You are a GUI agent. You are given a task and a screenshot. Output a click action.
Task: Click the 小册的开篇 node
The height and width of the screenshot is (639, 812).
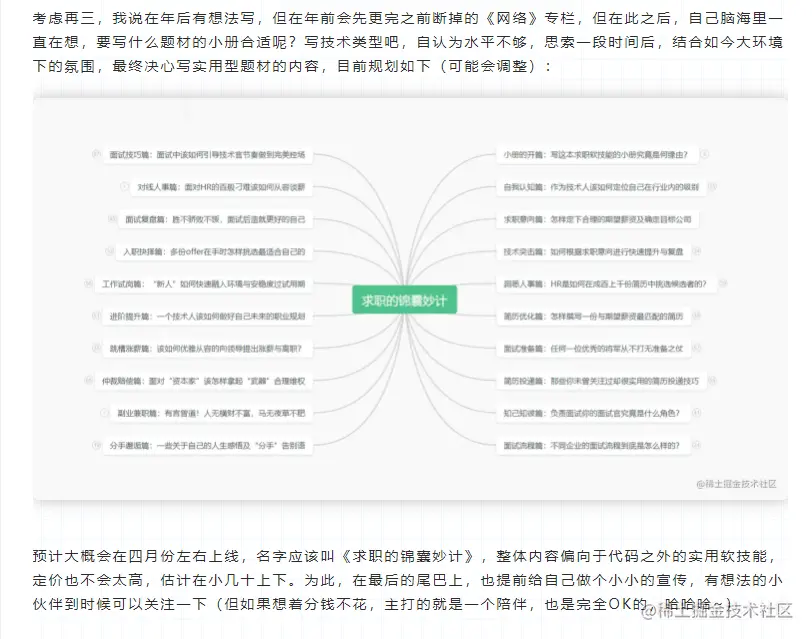[x=596, y=154]
